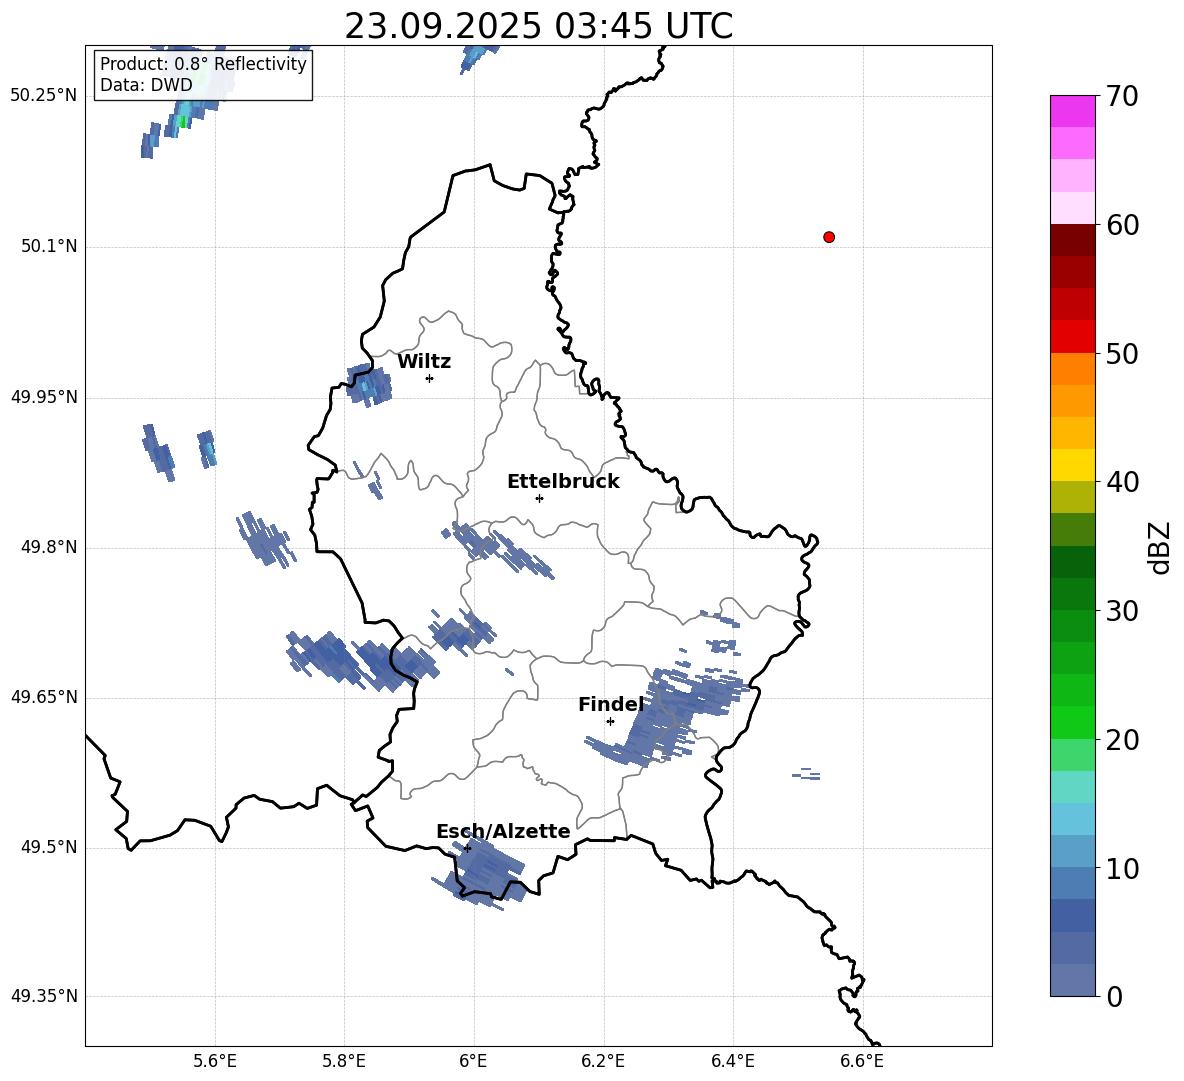The image size is (1184, 1081).
Task: Click the 50.1°N latitude label
Action: (49, 246)
